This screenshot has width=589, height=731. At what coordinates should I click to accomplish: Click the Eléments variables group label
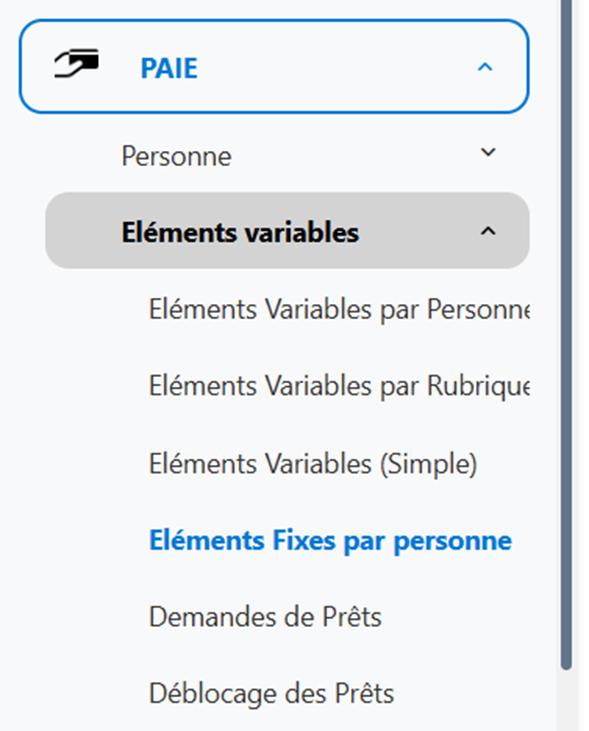click(x=240, y=232)
